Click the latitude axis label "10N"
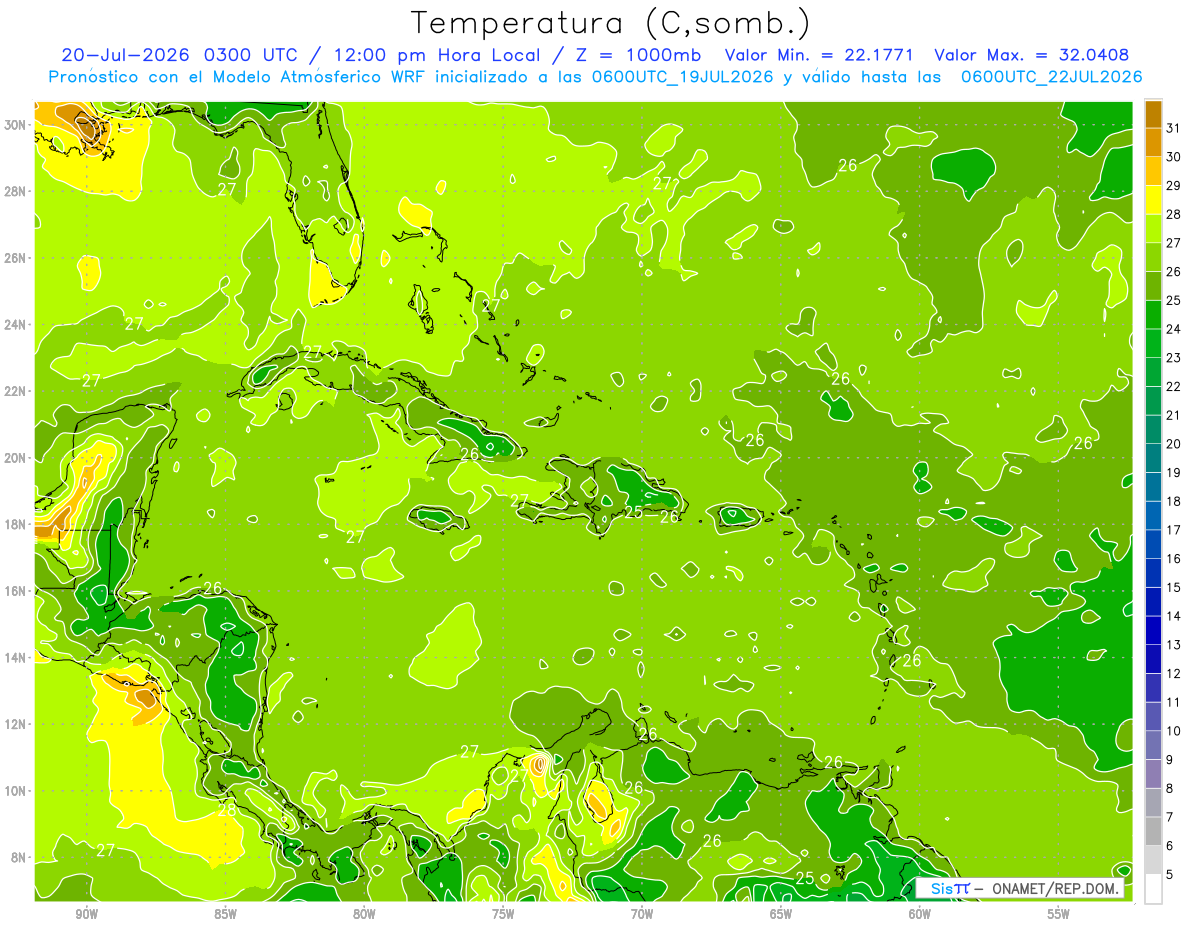Screen dimensions: 1200x927 (16, 791)
